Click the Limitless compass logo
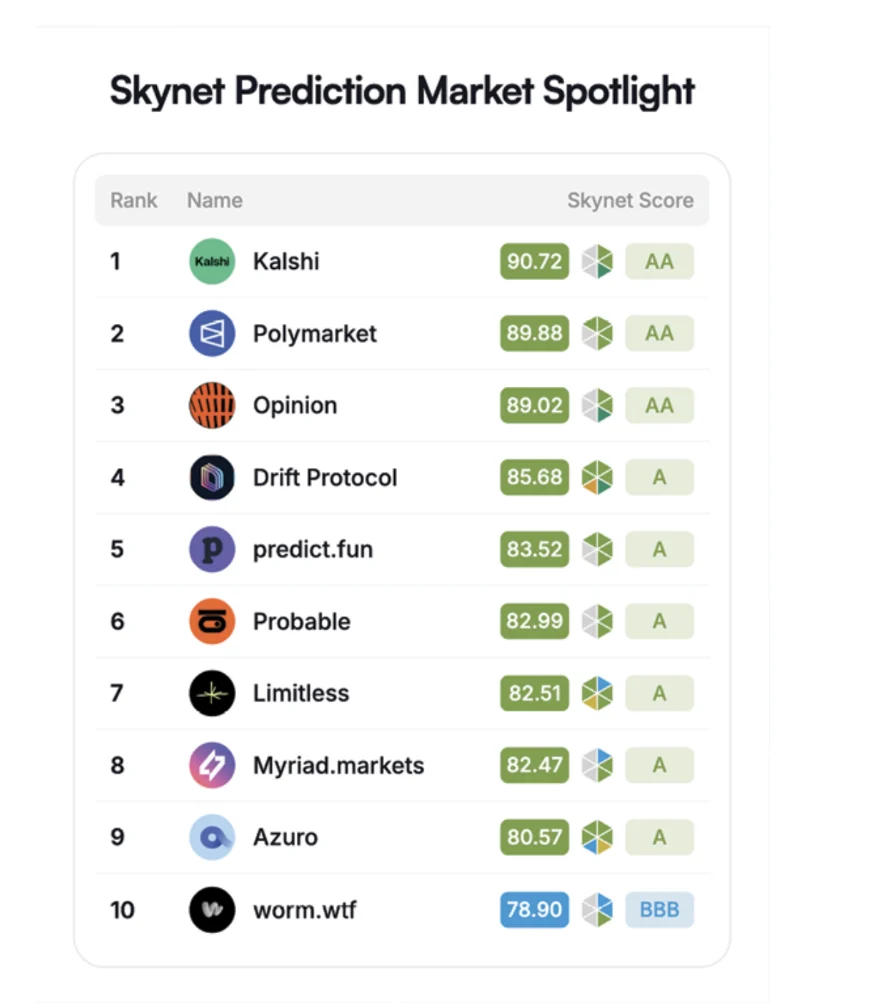 click(x=211, y=693)
